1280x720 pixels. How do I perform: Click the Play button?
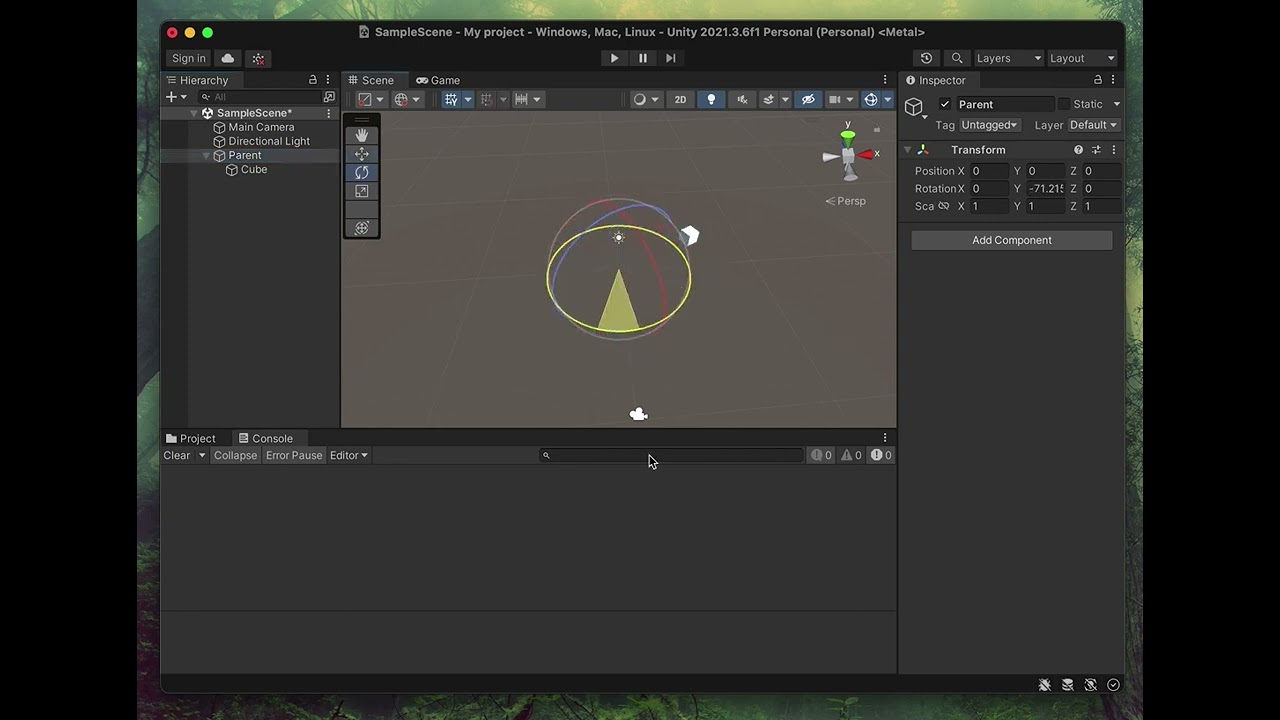coord(614,58)
